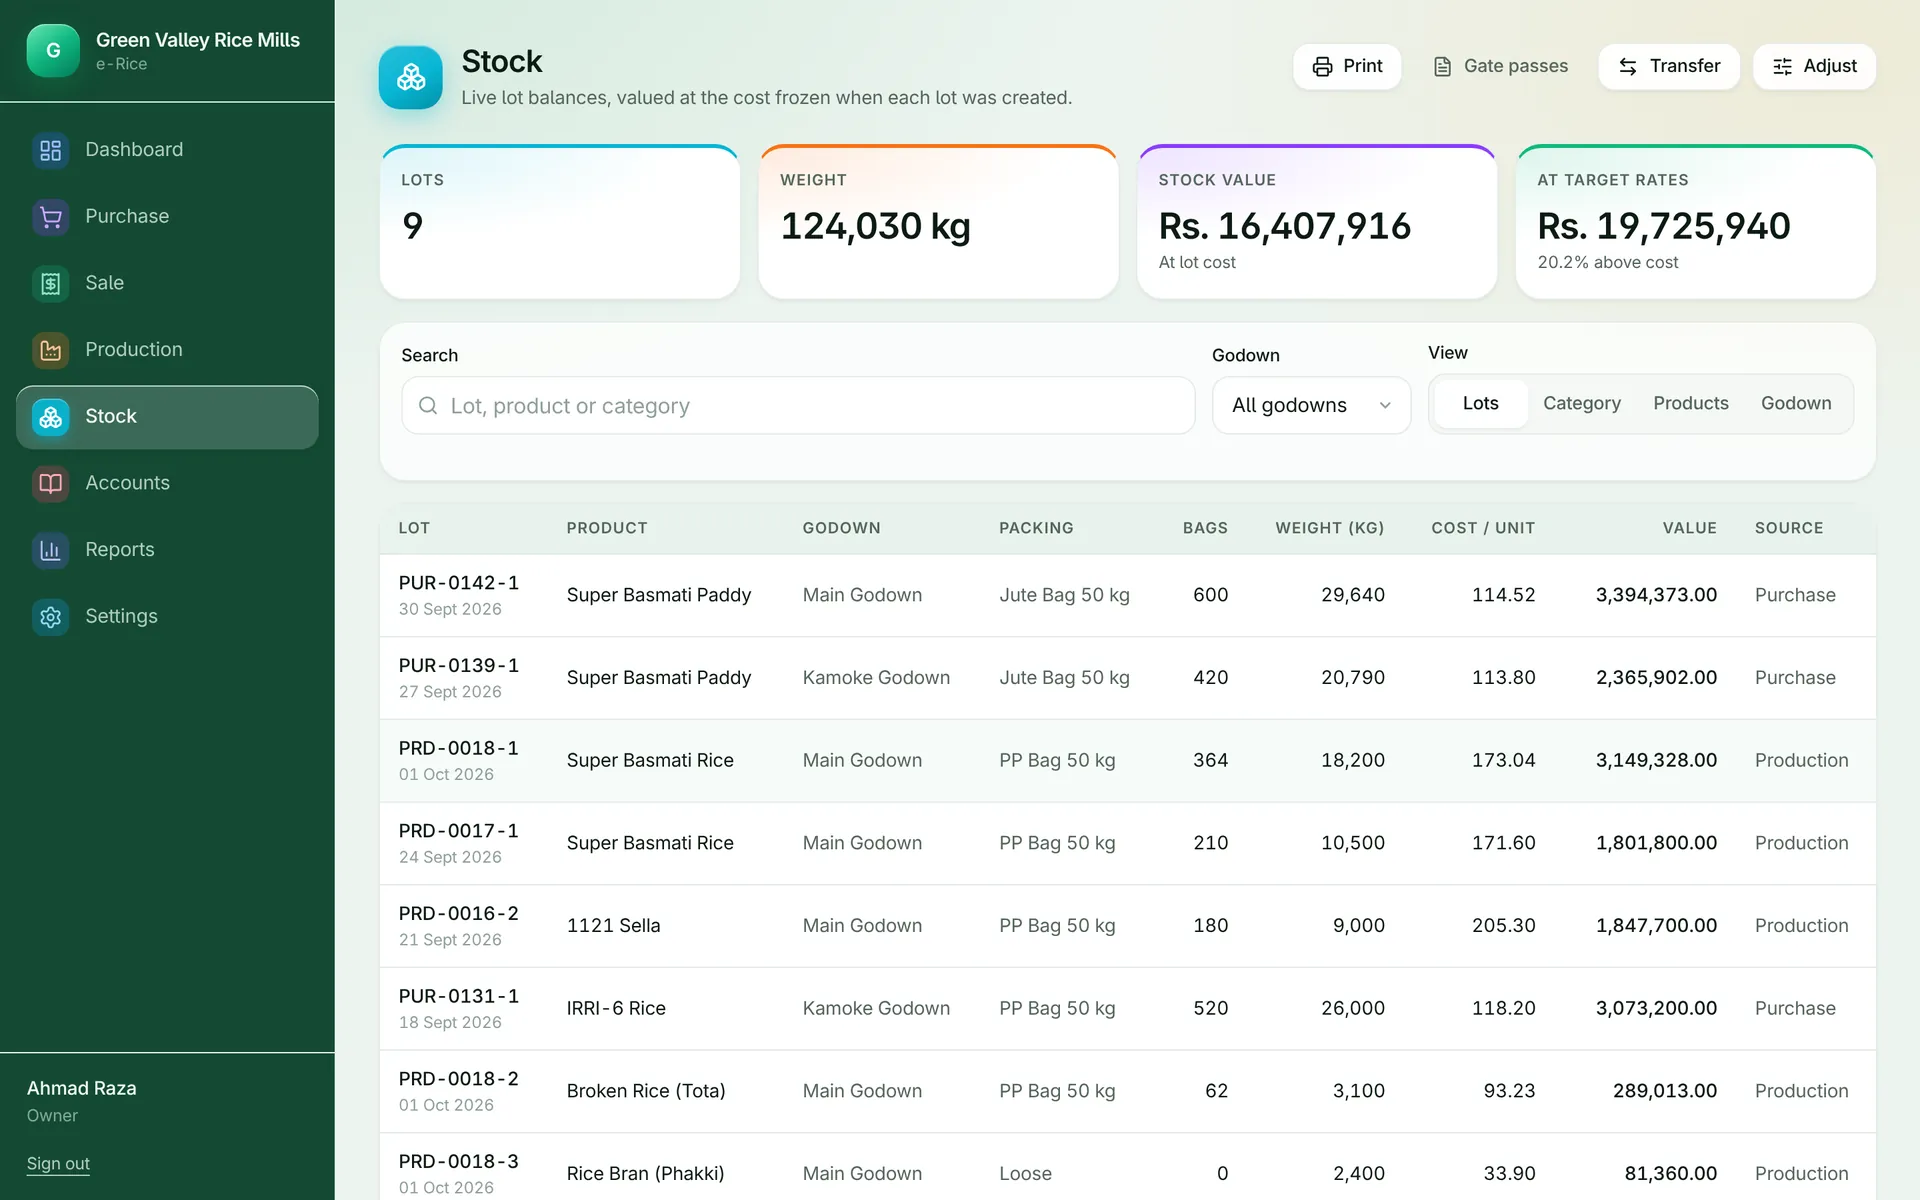
Task: Click the Adjust sliders icon
Action: 1782,66
